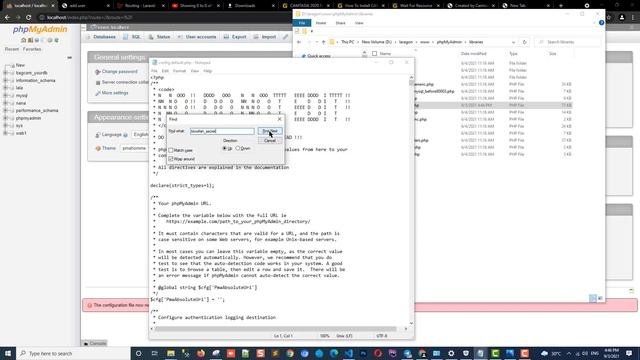Screen dimensions: 640x360
Task: Click phpMyAdmin home icon in sidebar
Action: click(24, 40)
